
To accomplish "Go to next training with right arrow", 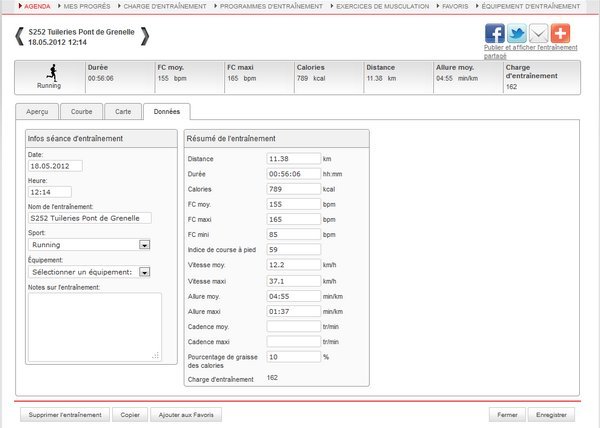I will tap(146, 37).
